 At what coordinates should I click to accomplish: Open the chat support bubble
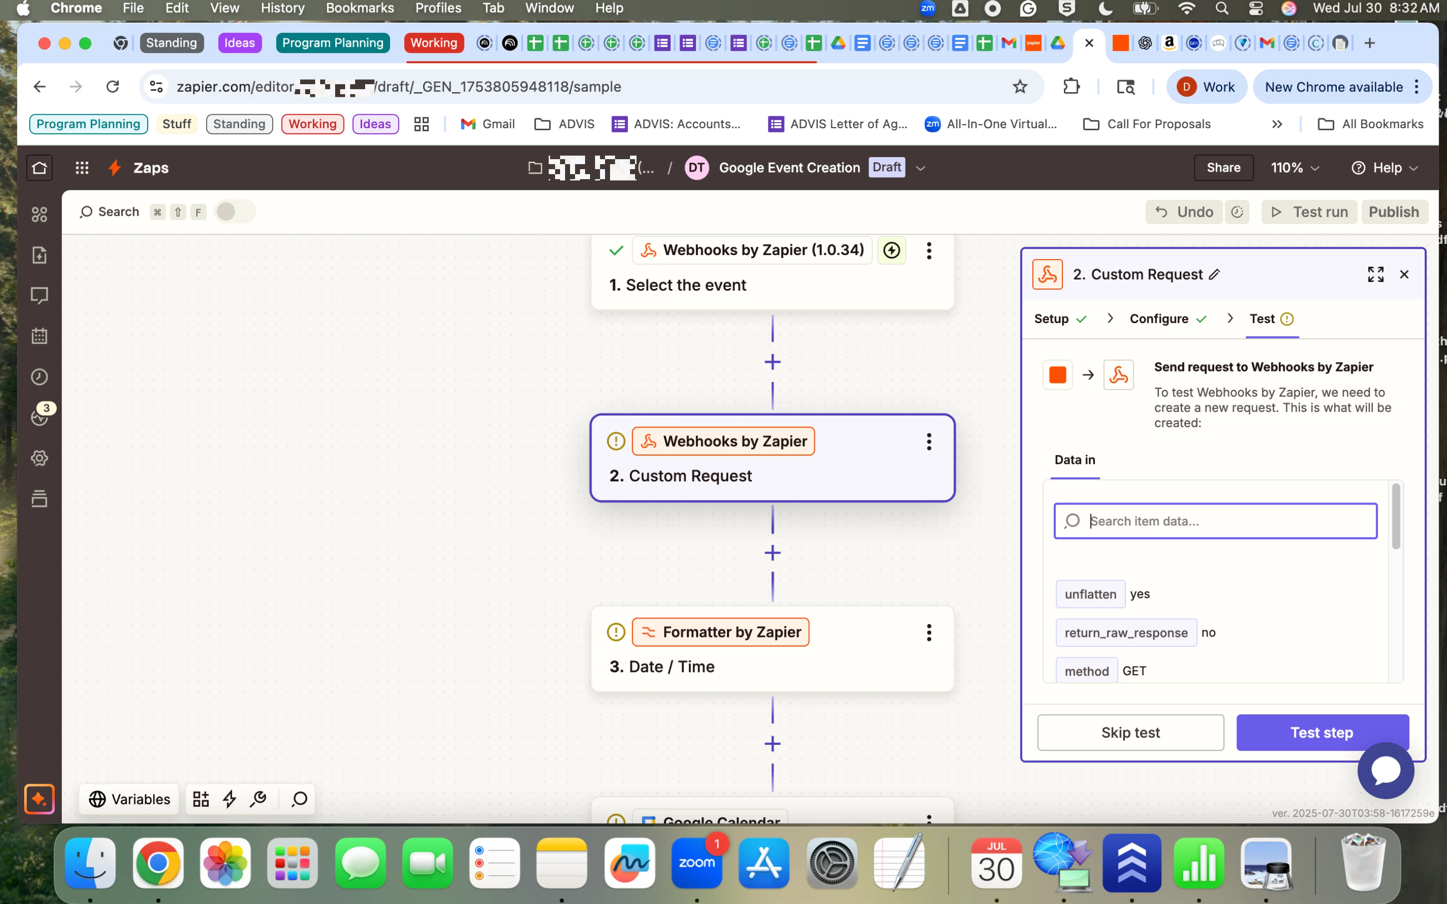[x=1385, y=770]
